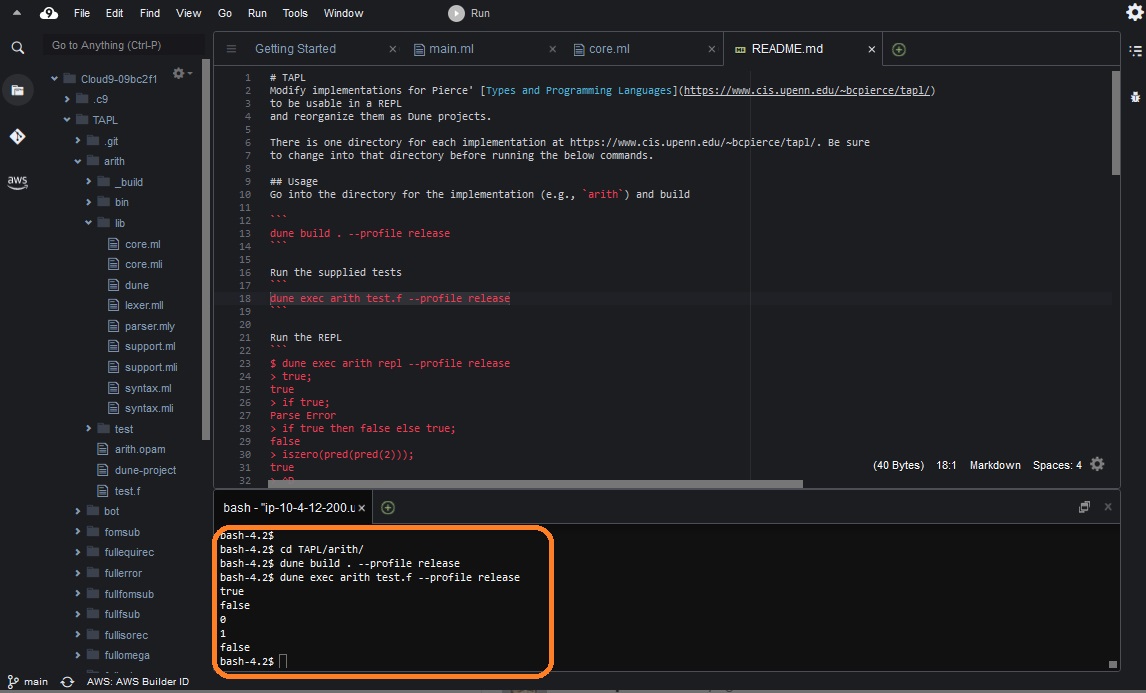The width and height of the screenshot is (1146, 693).
Task: Close the core.ml tab
Action: [x=712, y=49]
